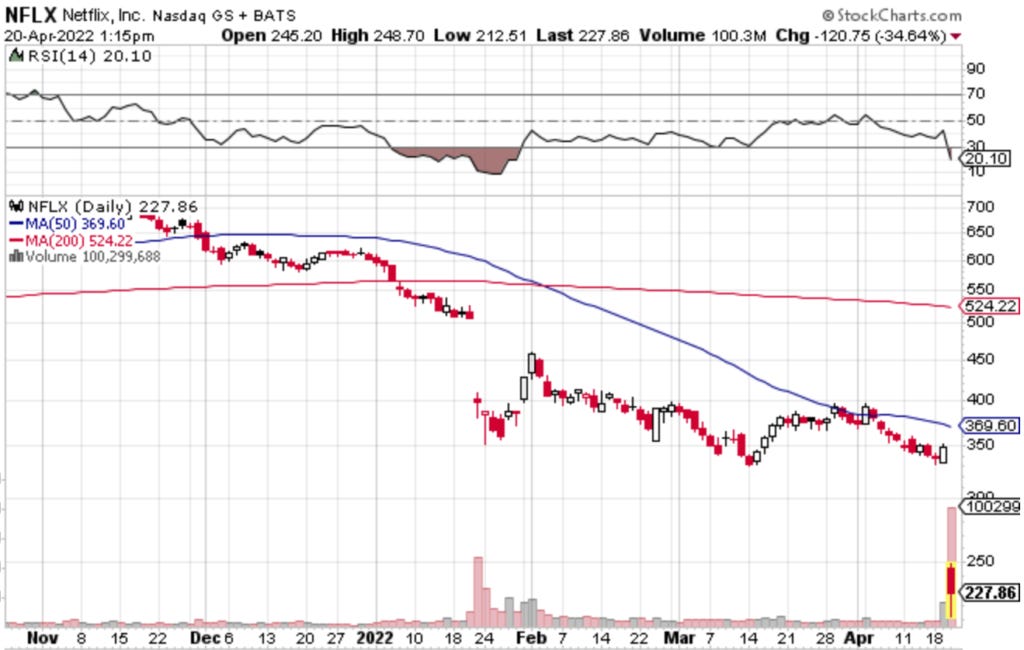Click the 369.60 MA(50) price tag
The height and width of the screenshot is (650, 1024).
tap(989, 426)
